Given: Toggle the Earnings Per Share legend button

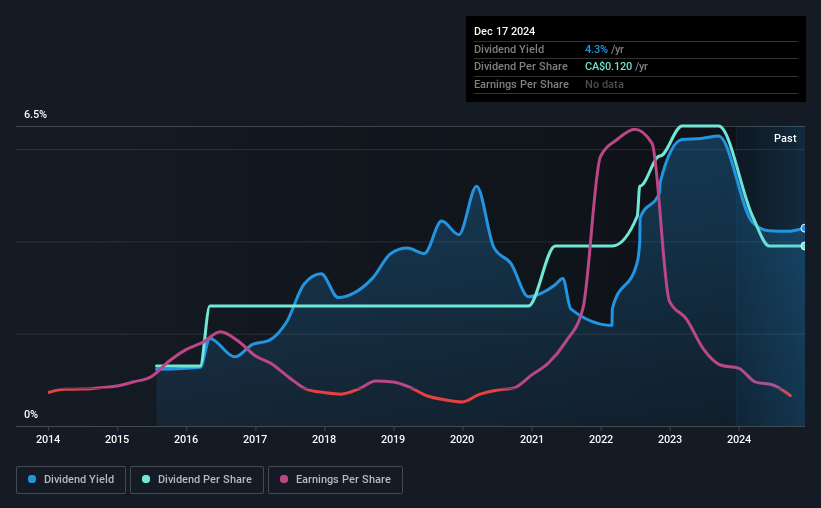Looking at the screenshot, I should pos(335,480).
